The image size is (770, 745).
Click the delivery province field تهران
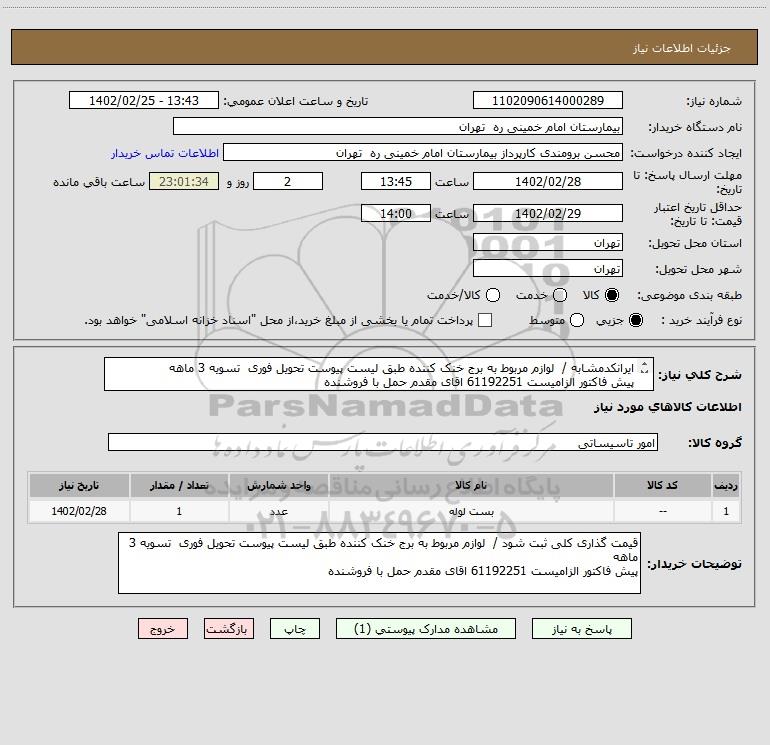tap(548, 242)
